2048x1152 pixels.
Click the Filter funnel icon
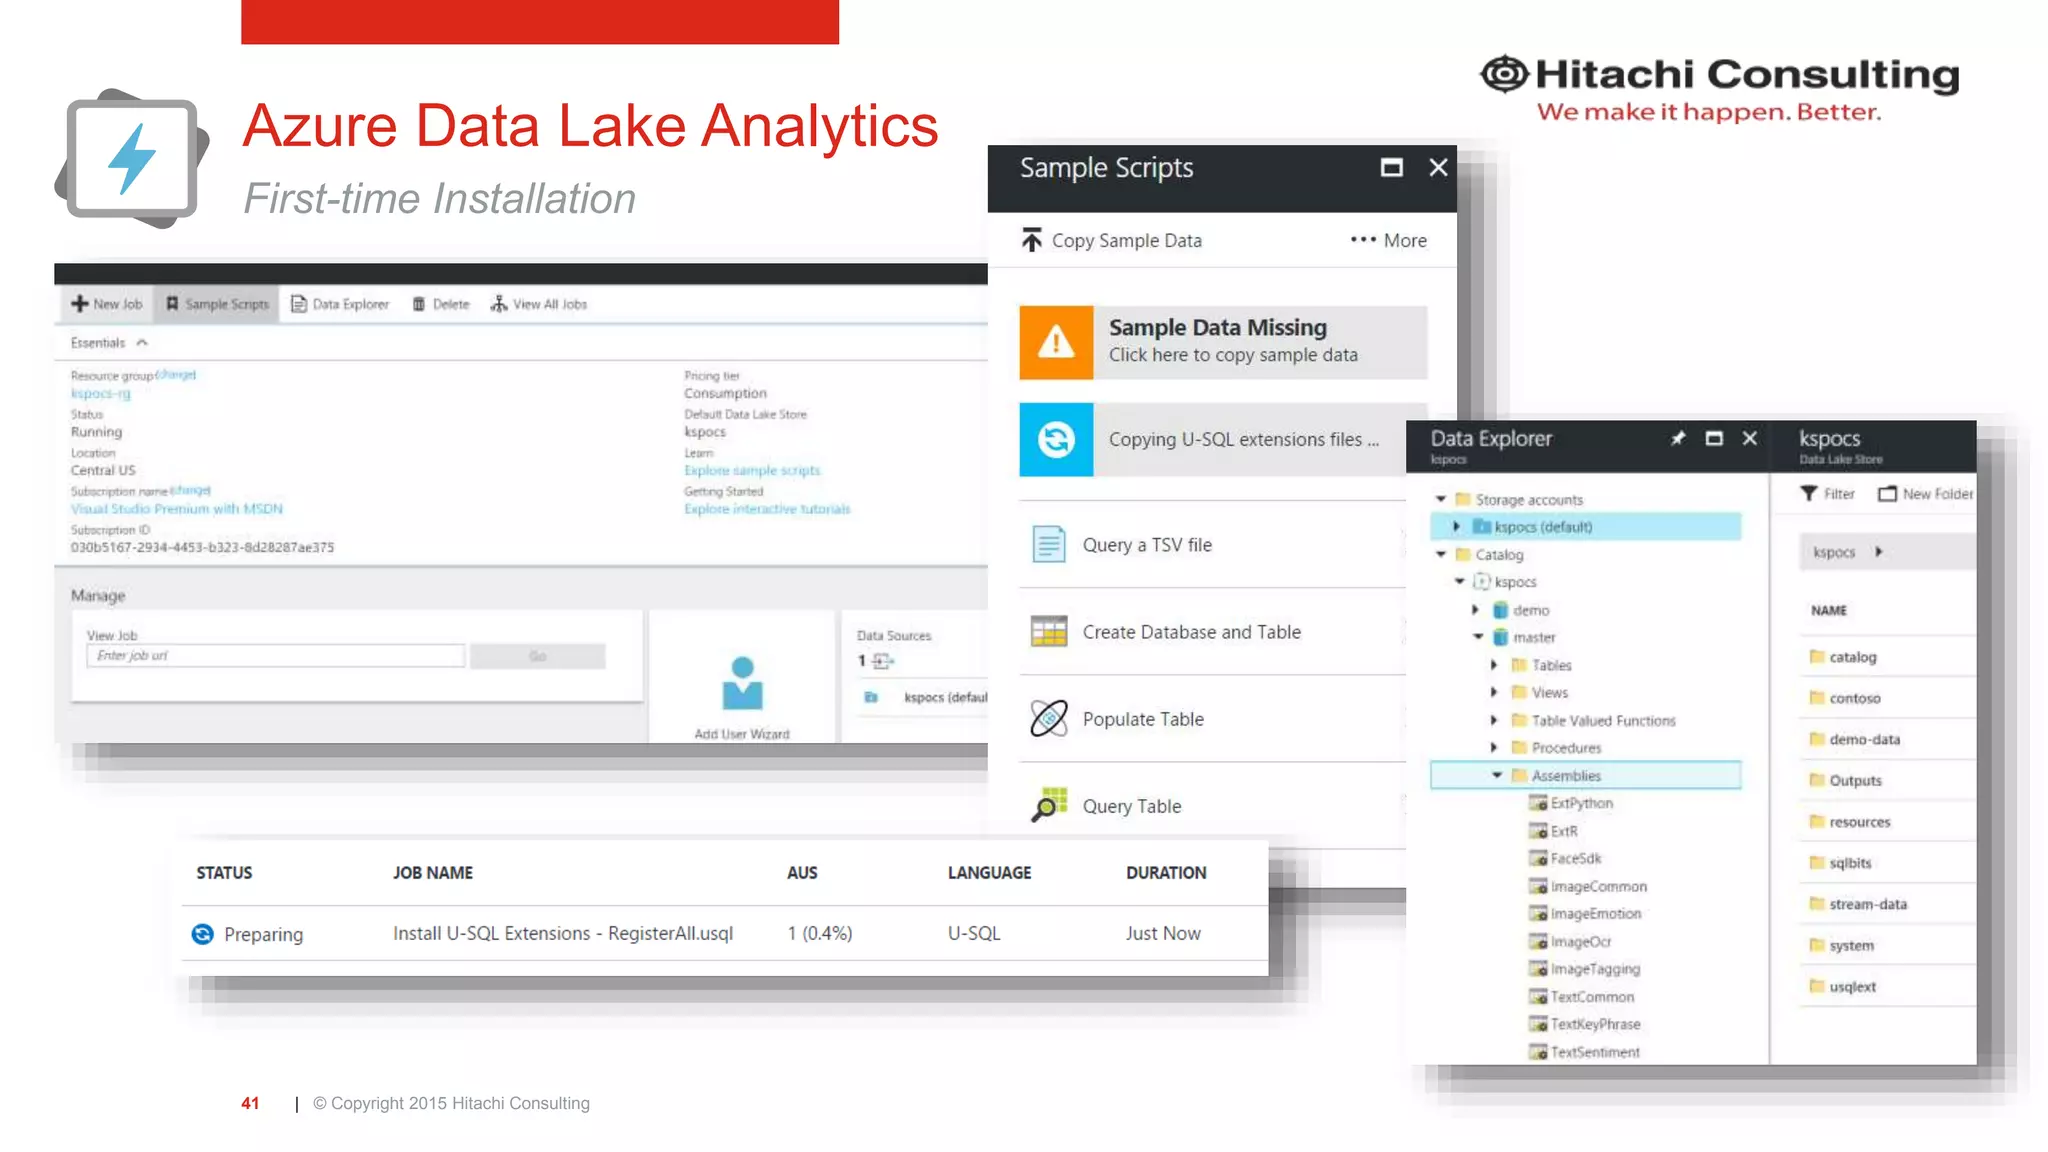[1808, 493]
